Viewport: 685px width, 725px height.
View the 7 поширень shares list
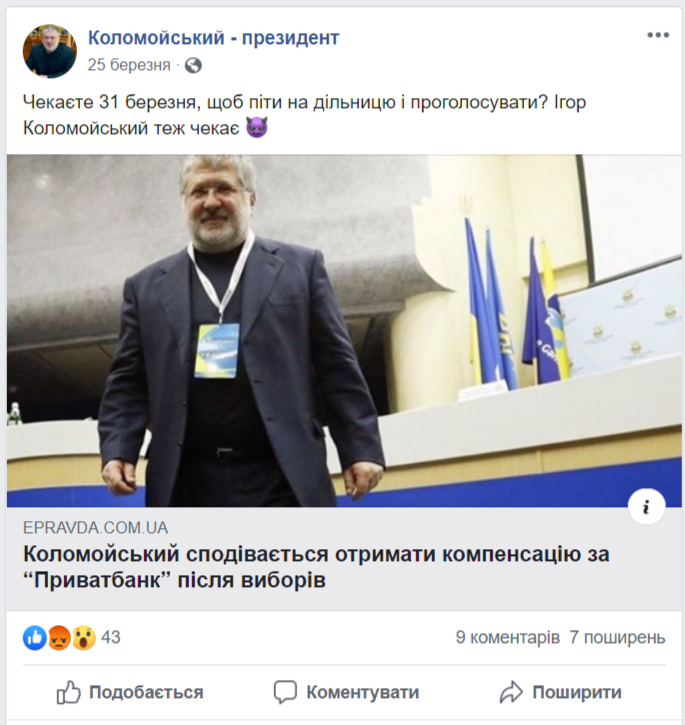pyautogui.click(x=617, y=638)
